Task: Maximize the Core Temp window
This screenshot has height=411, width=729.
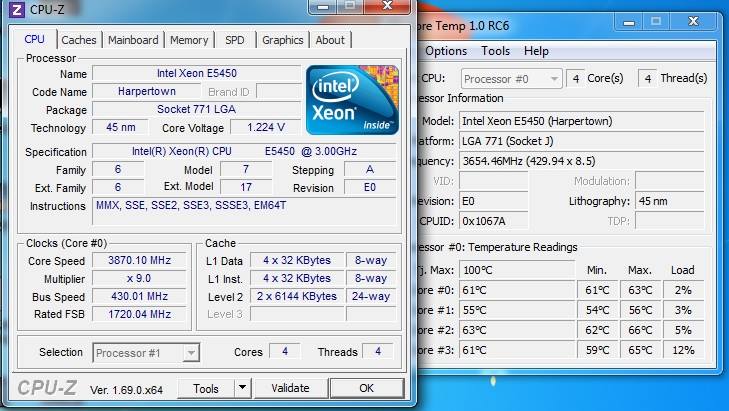Action: pyautogui.click(x=656, y=21)
